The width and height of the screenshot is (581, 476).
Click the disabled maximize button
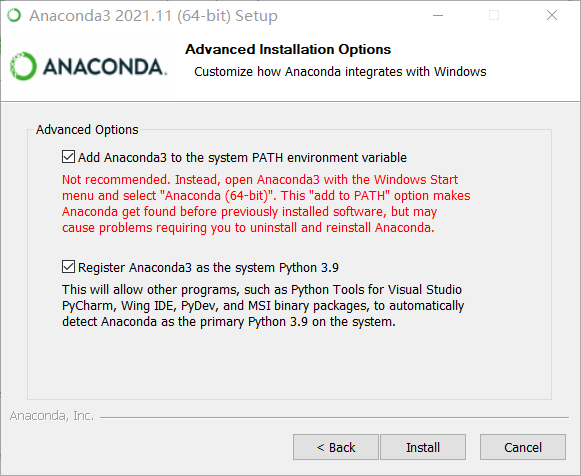[x=494, y=15]
